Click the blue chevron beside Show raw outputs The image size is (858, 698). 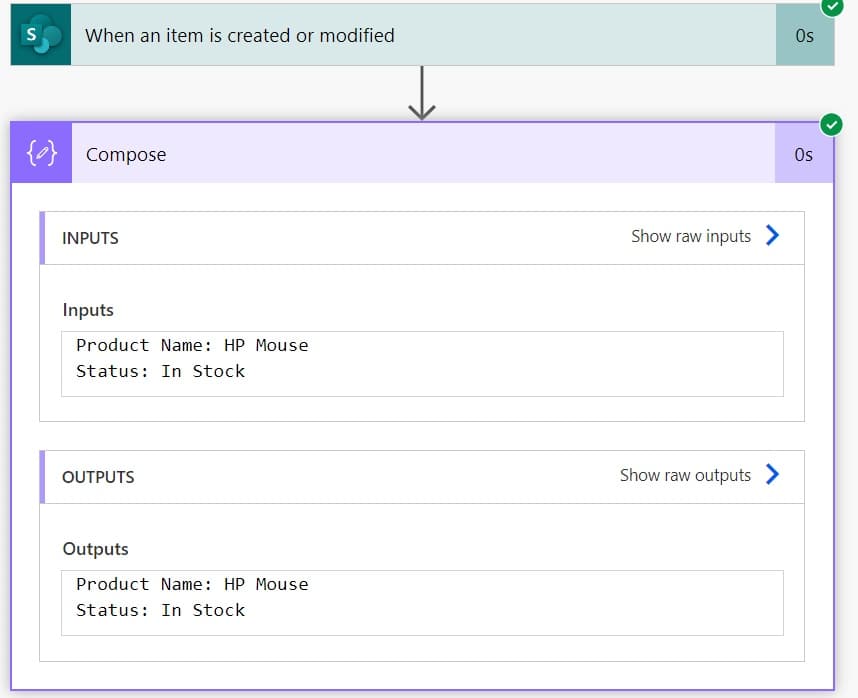coord(772,474)
